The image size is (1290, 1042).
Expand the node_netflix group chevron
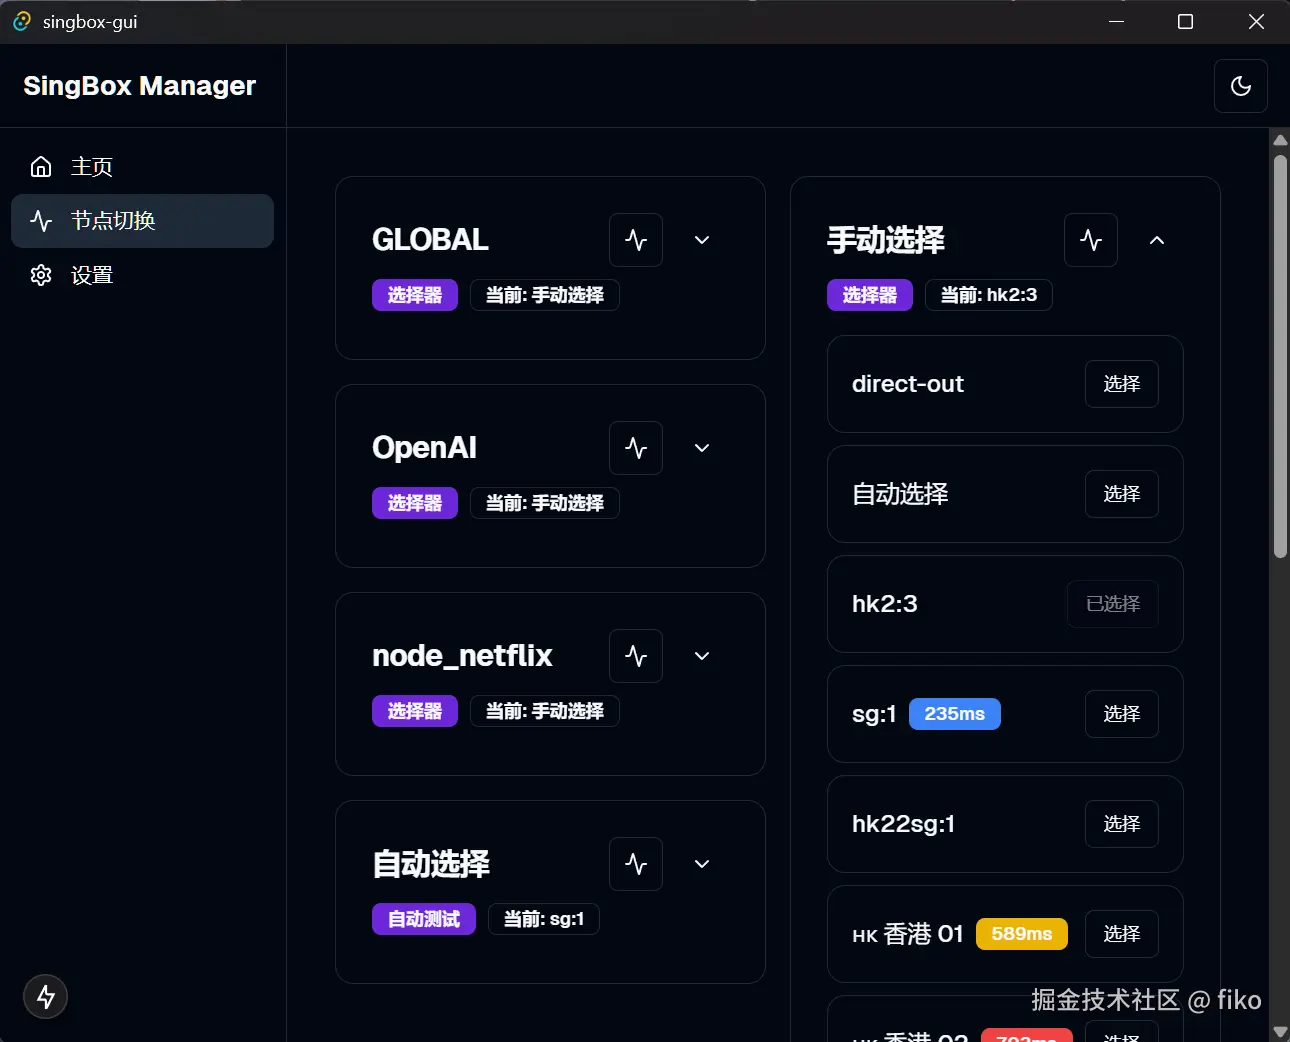coord(702,656)
